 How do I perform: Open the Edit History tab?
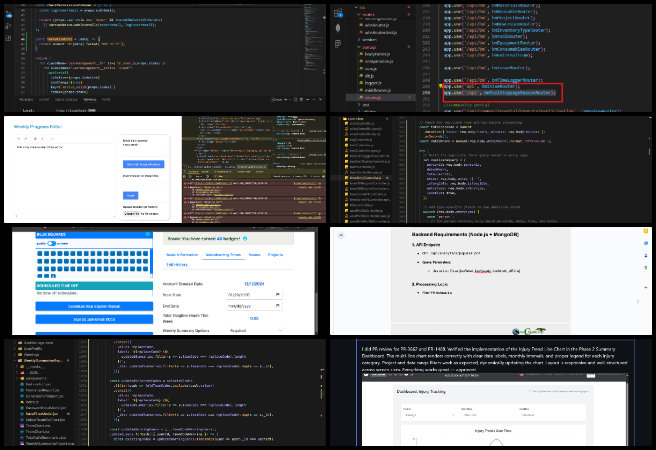(177, 264)
